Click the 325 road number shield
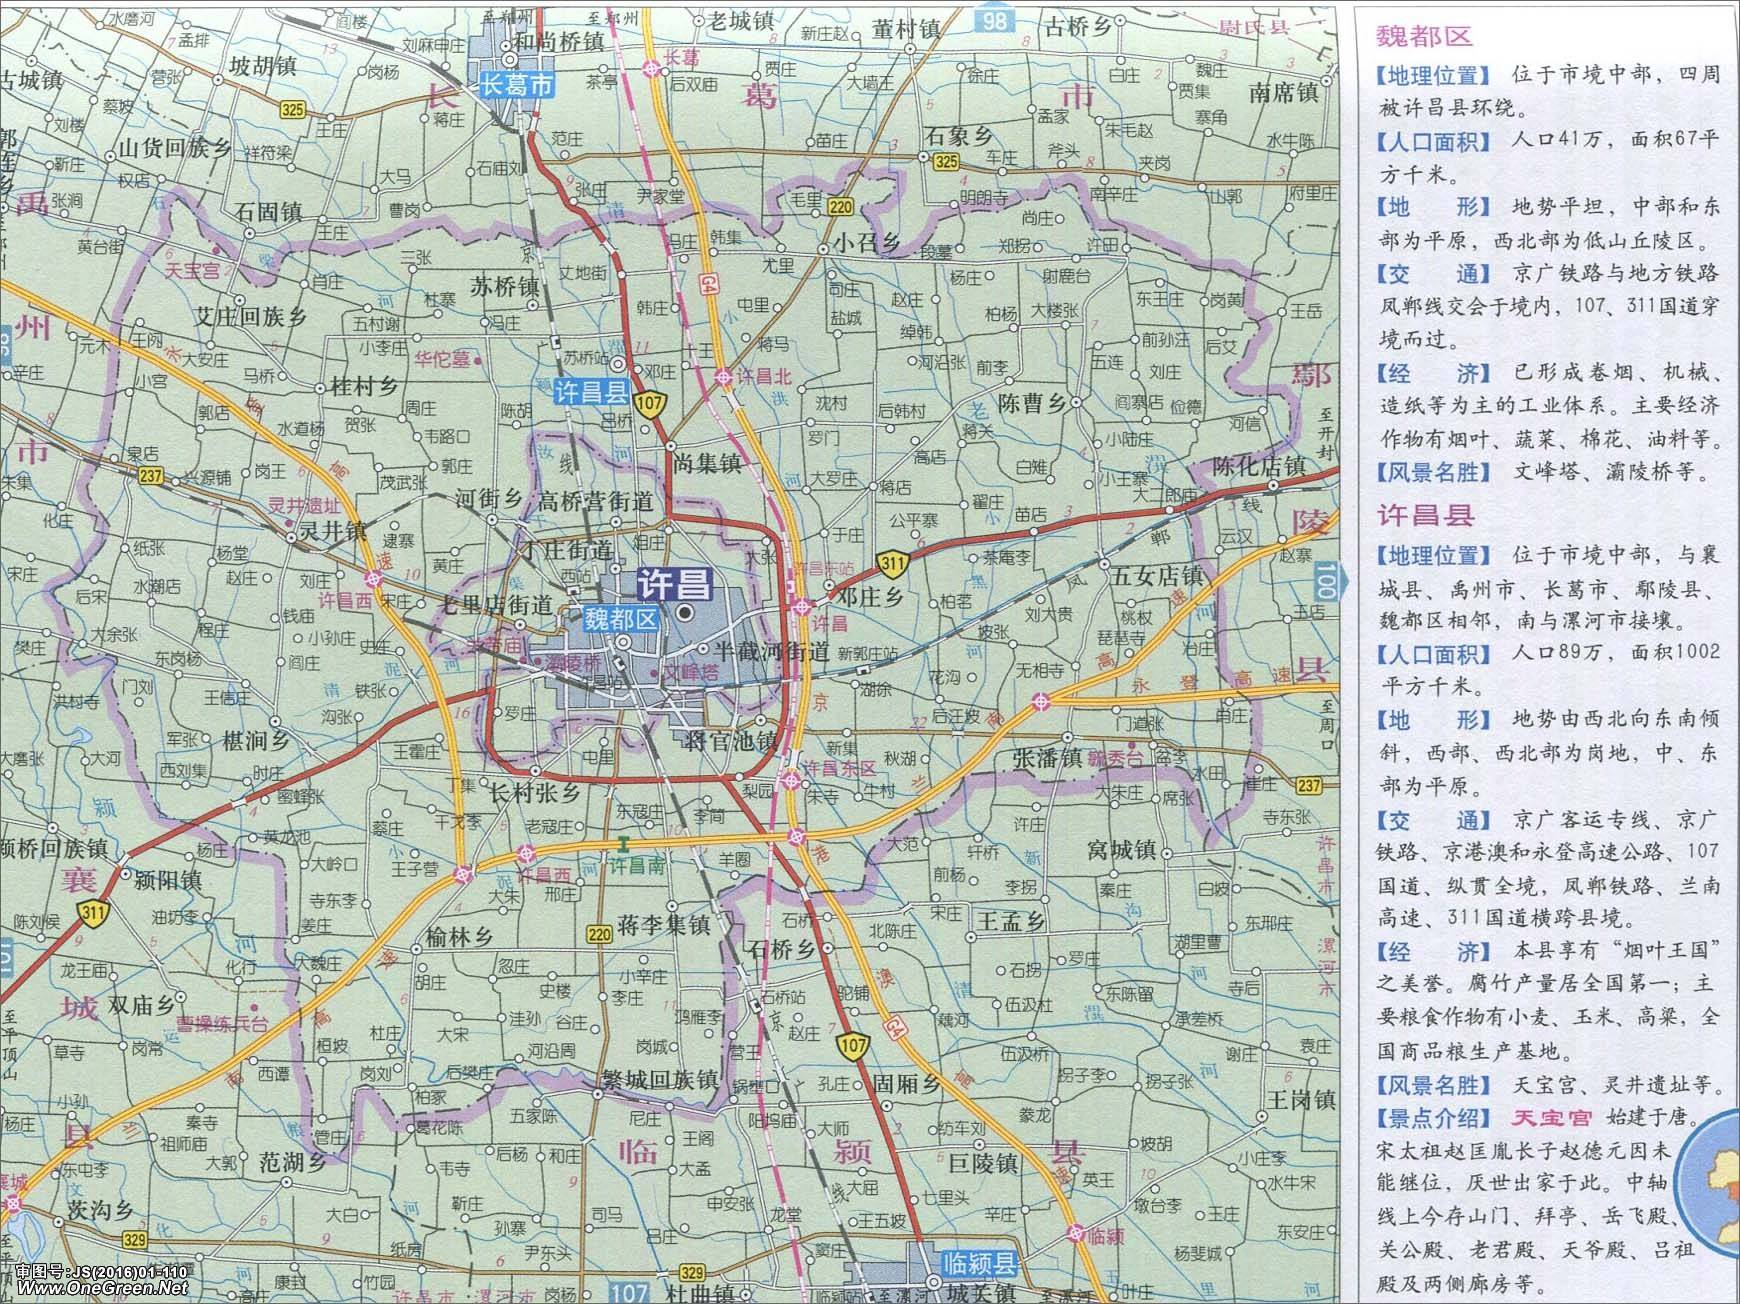1740x1304 pixels. [x=944, y=162]
